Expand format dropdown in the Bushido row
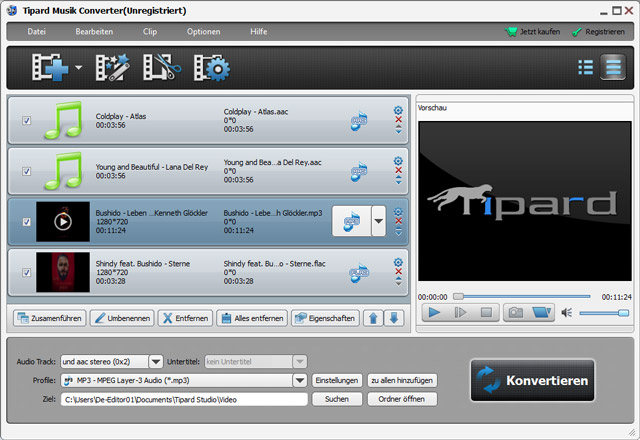The height and width of the screenshot is (440, 640). 378,221
